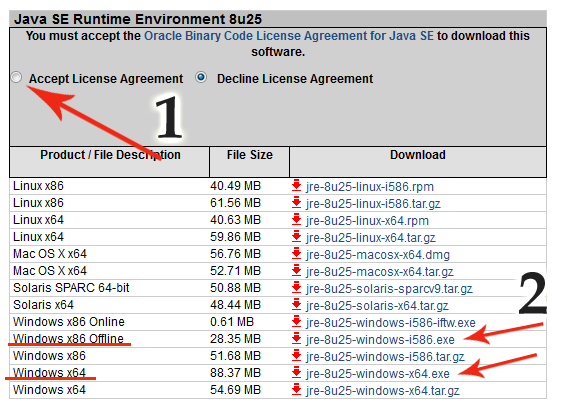562x413 pixels.
Task: Download jre-8u25-windows-i586.exe offline installer link
Action: coord(380,340)
